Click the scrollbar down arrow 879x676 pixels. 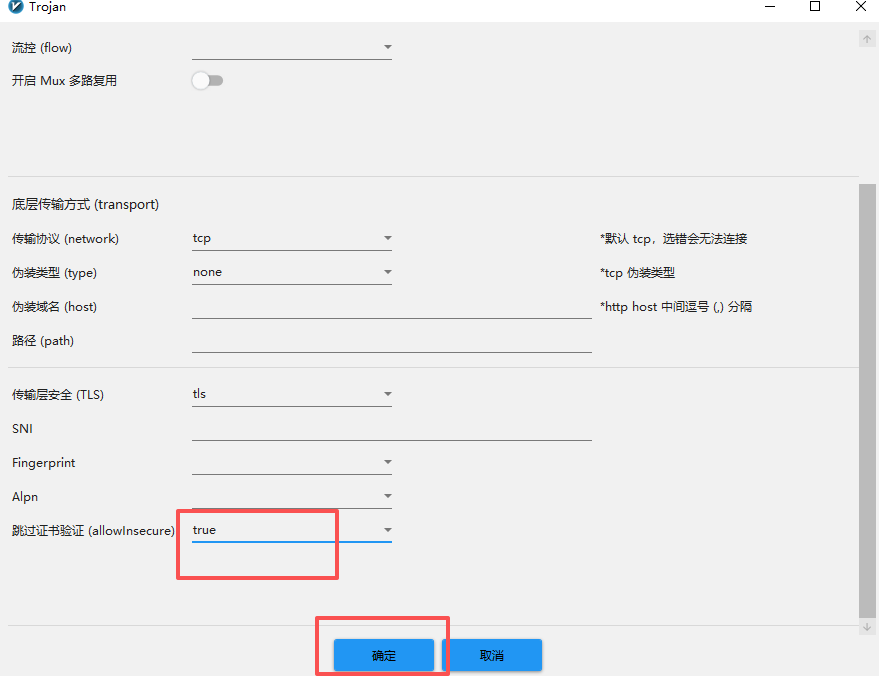(x=867, y=627)
